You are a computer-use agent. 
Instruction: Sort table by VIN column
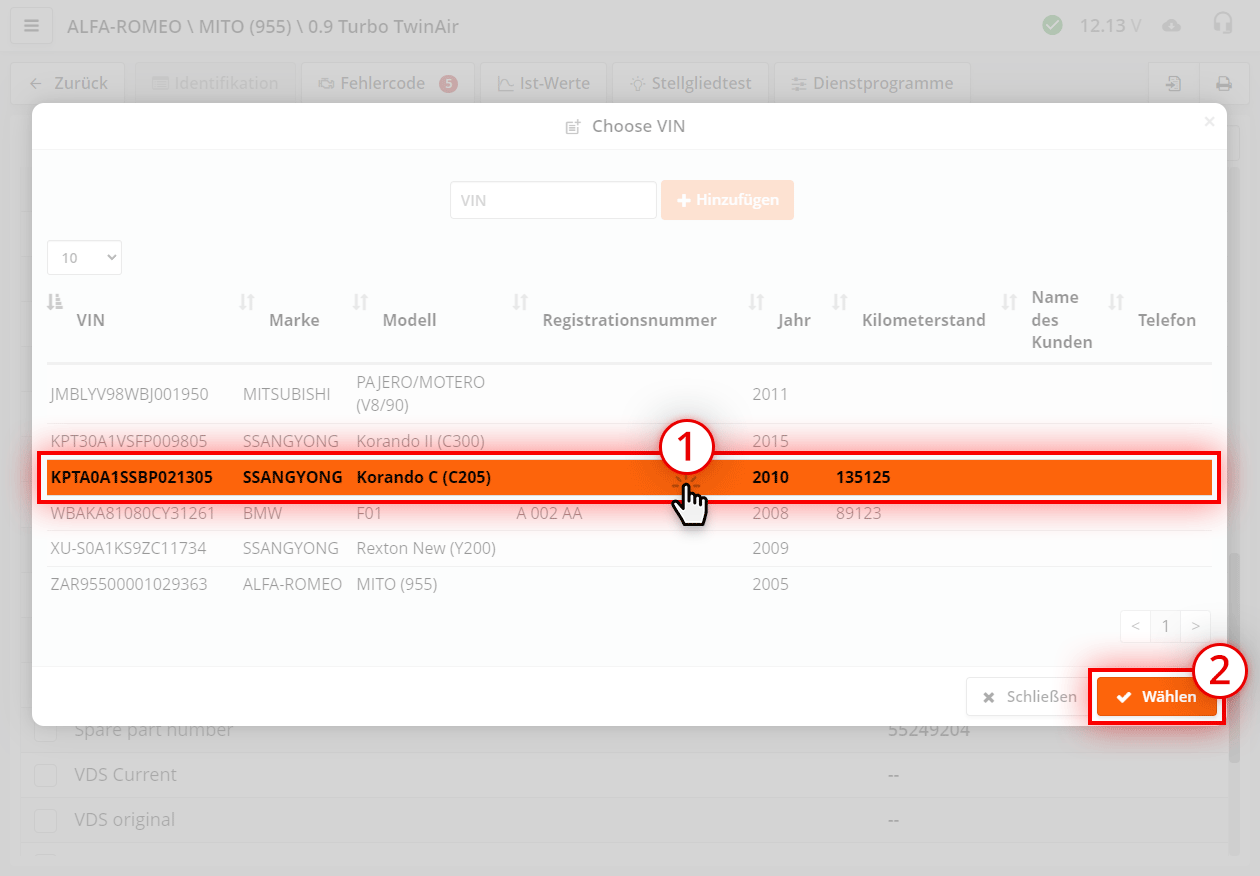pyautogui.click(x=56, y=301)
